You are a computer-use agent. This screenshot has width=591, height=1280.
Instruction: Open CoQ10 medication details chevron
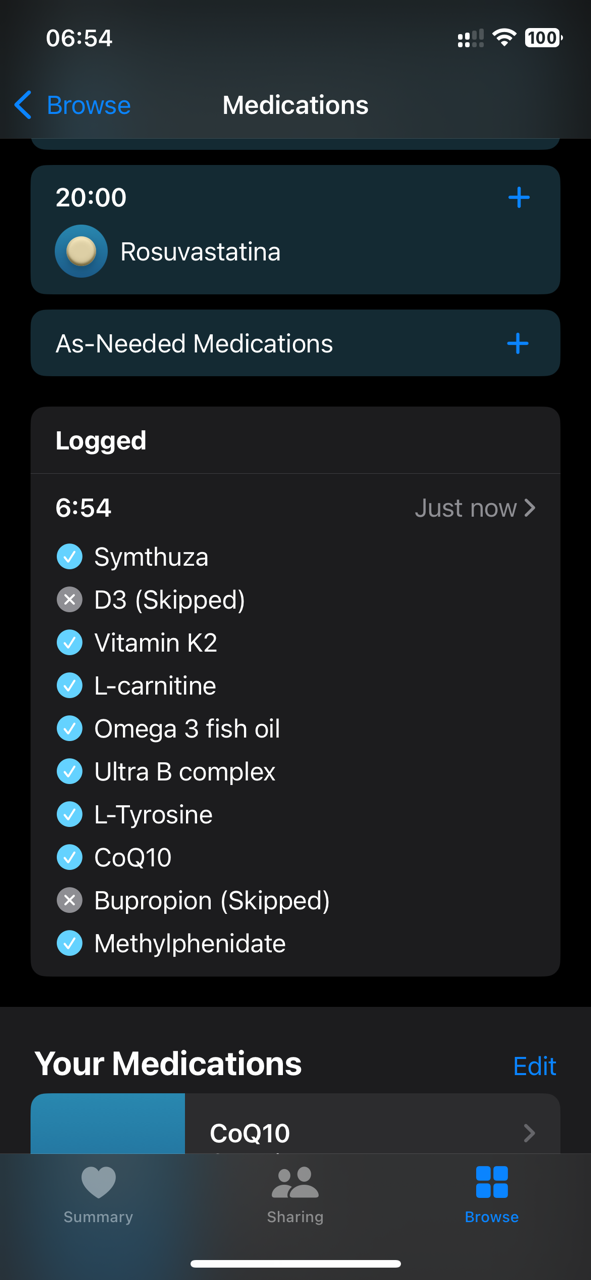point(529,1133)
